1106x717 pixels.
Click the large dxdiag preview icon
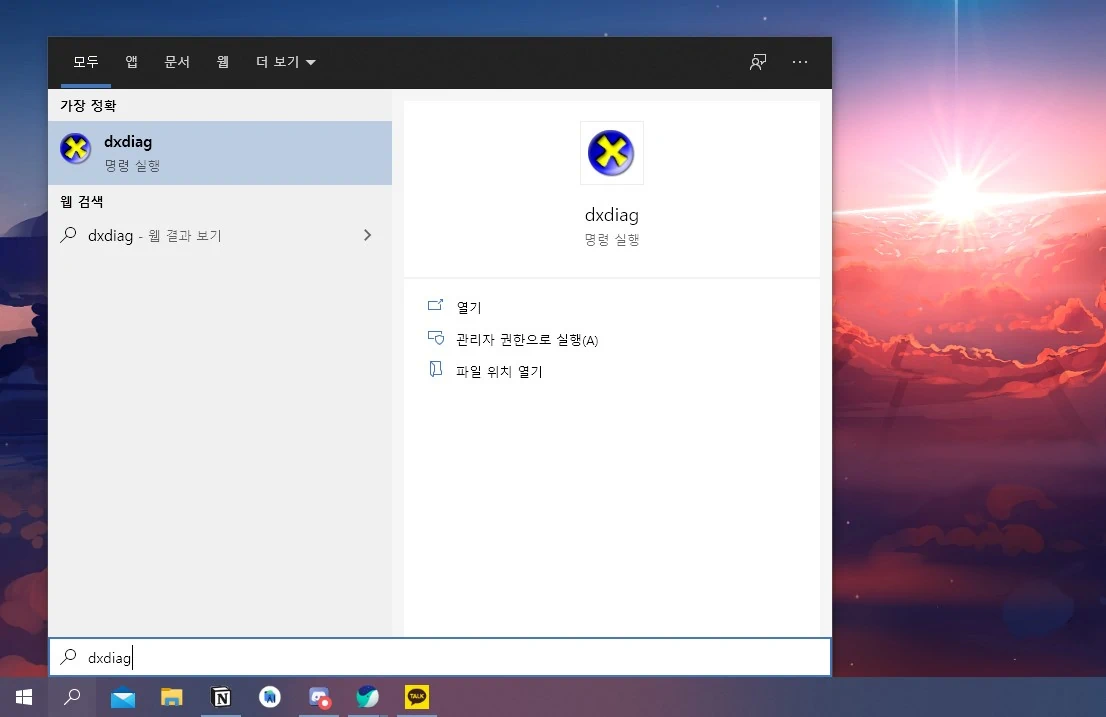(611, 152)
